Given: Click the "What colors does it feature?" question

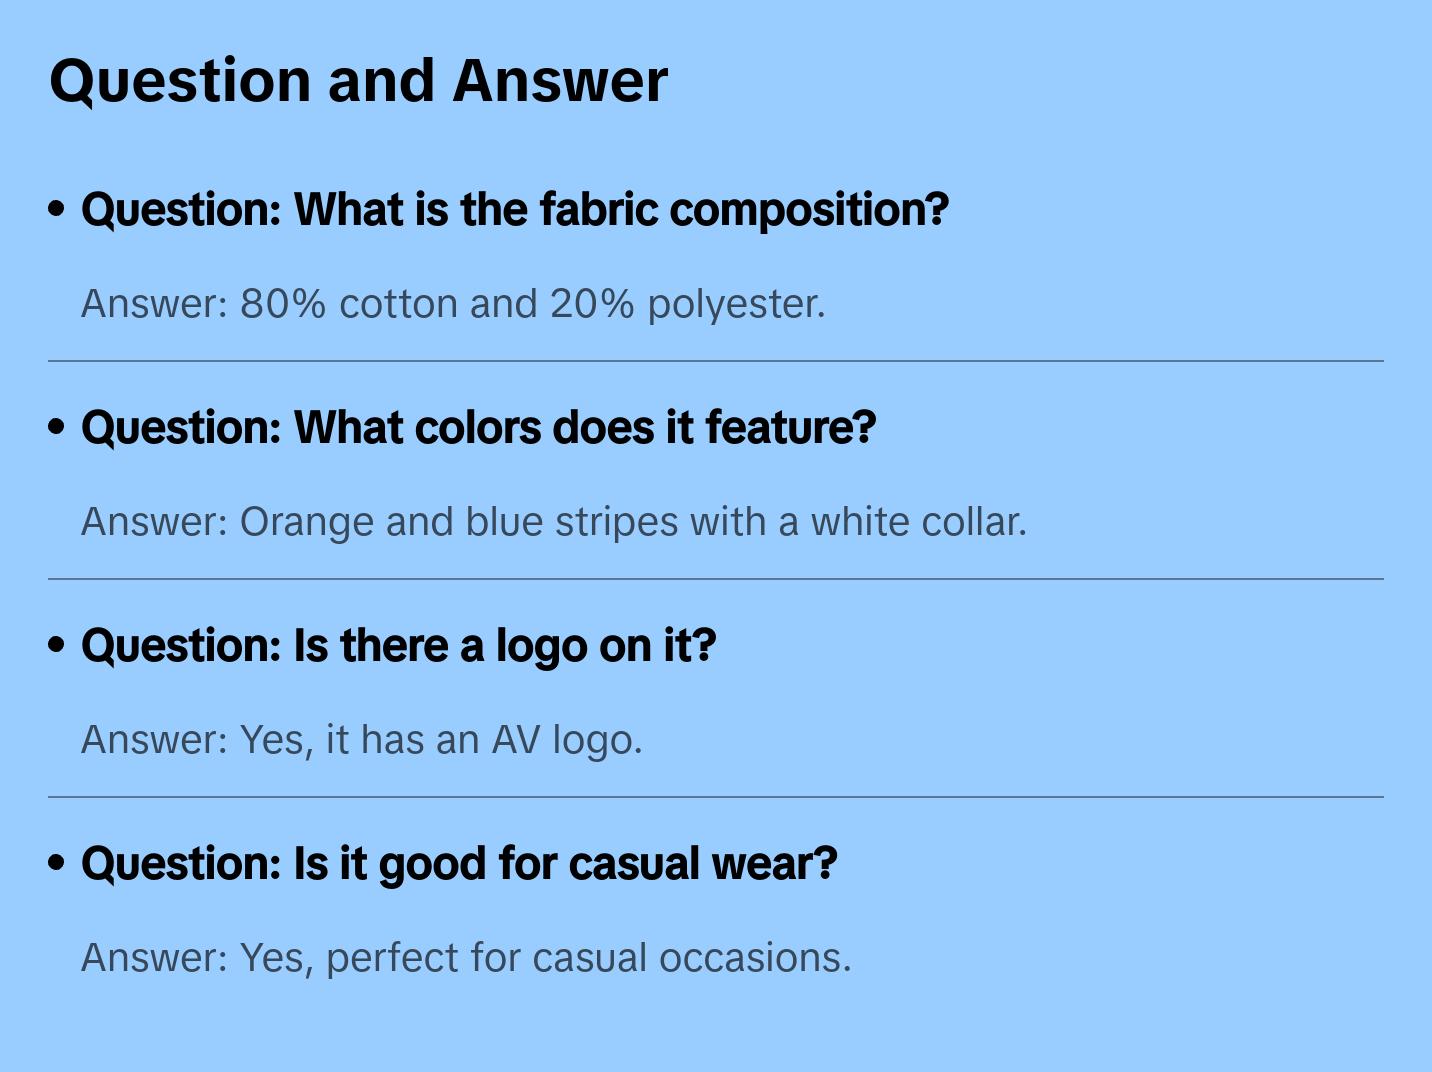Looking at the screenshot, I should pos(478,428).
